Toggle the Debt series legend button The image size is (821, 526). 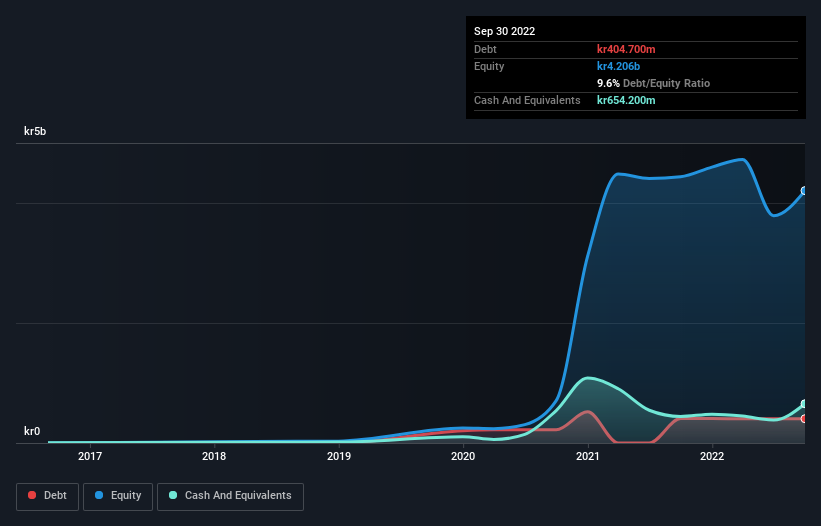point(47,496)
